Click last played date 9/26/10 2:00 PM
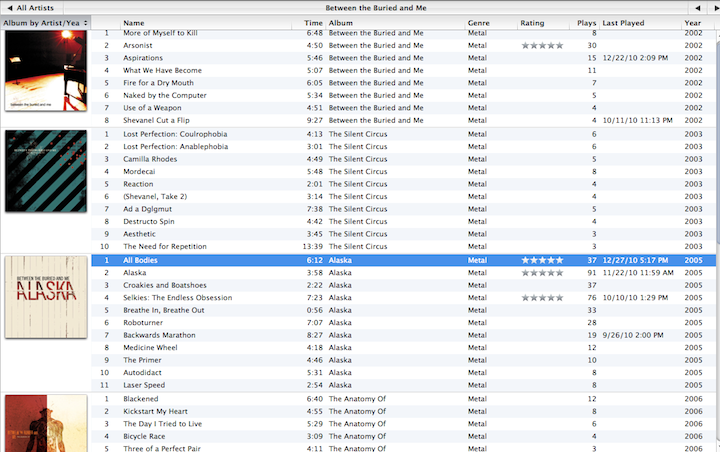720x452 pixels. click(x=633, y=335)
